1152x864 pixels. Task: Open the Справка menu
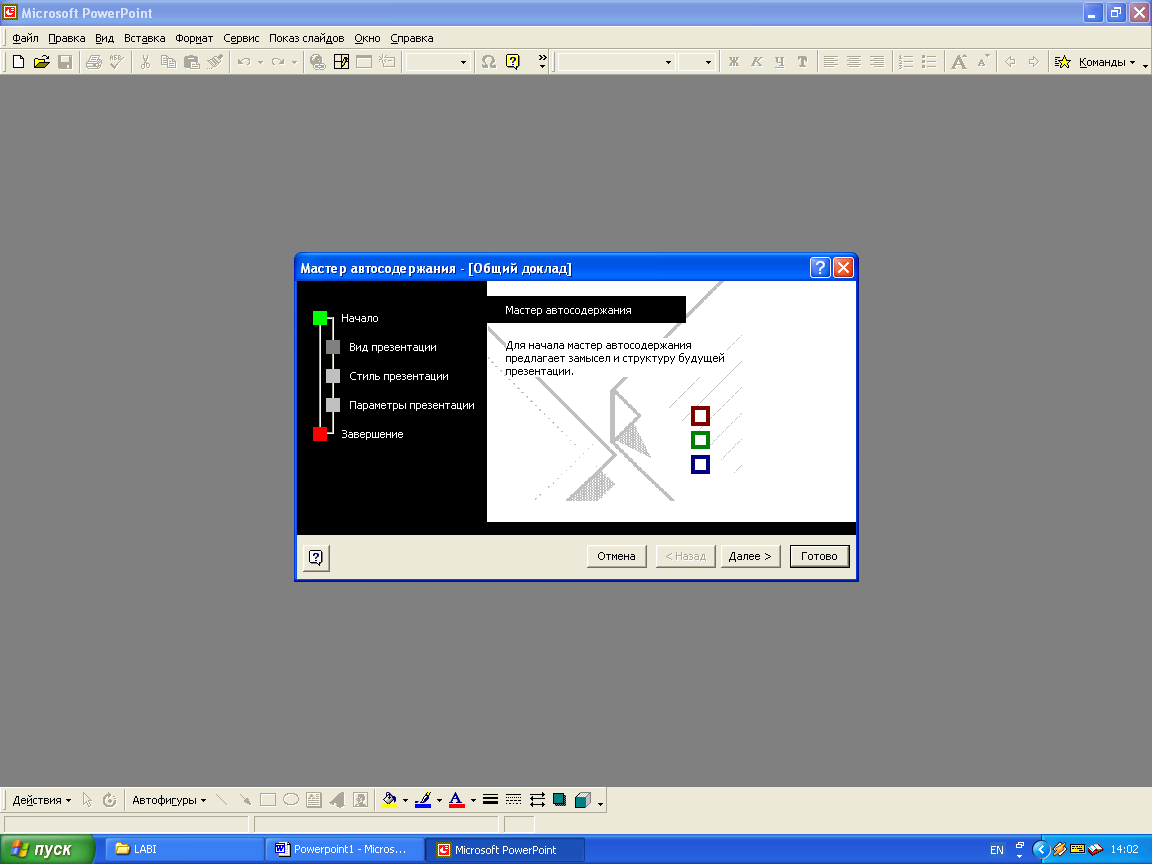[x=411, y=38]
